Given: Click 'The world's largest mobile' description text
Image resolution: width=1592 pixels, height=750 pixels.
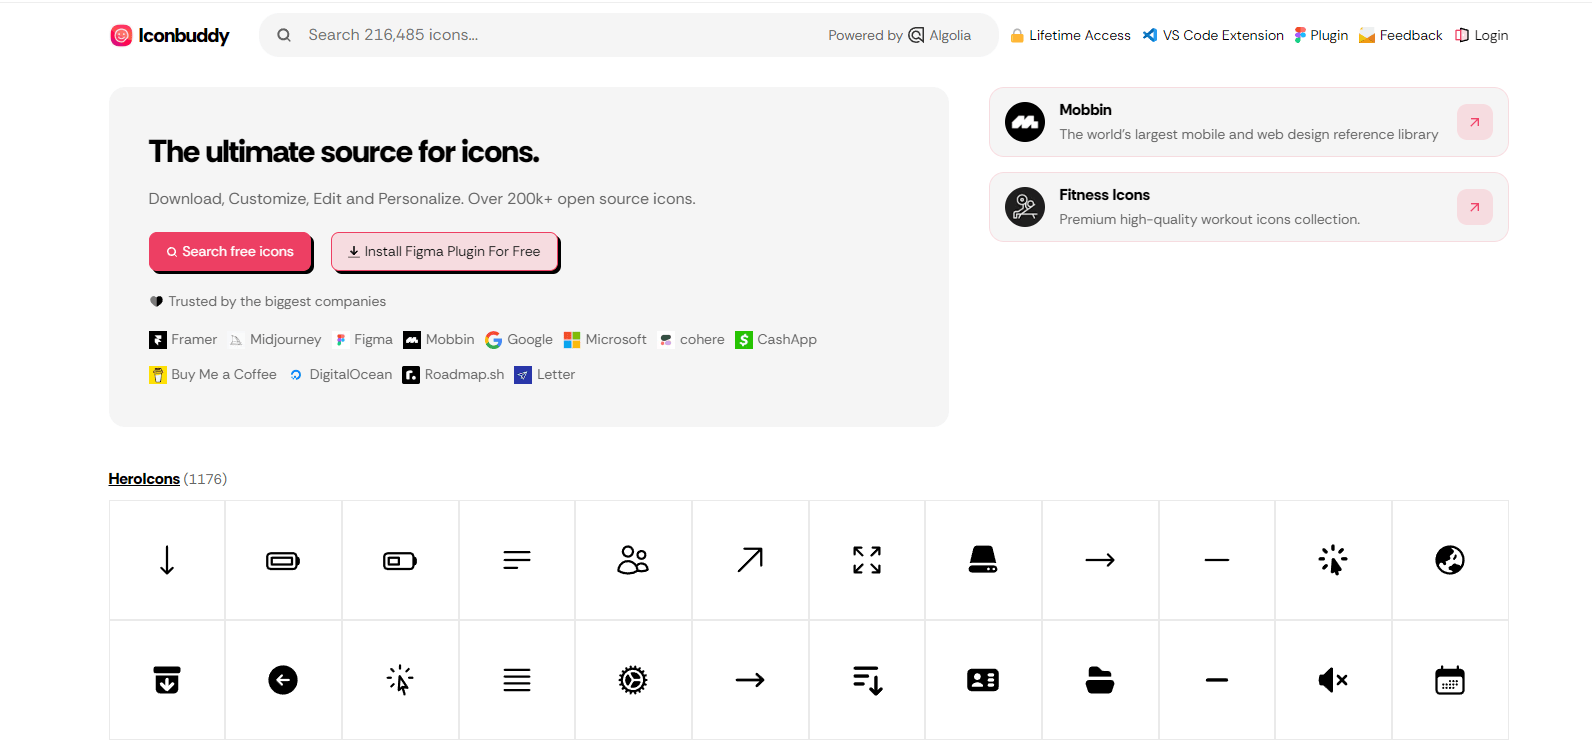Looking at the screenshot, I should click(1249, 135).
